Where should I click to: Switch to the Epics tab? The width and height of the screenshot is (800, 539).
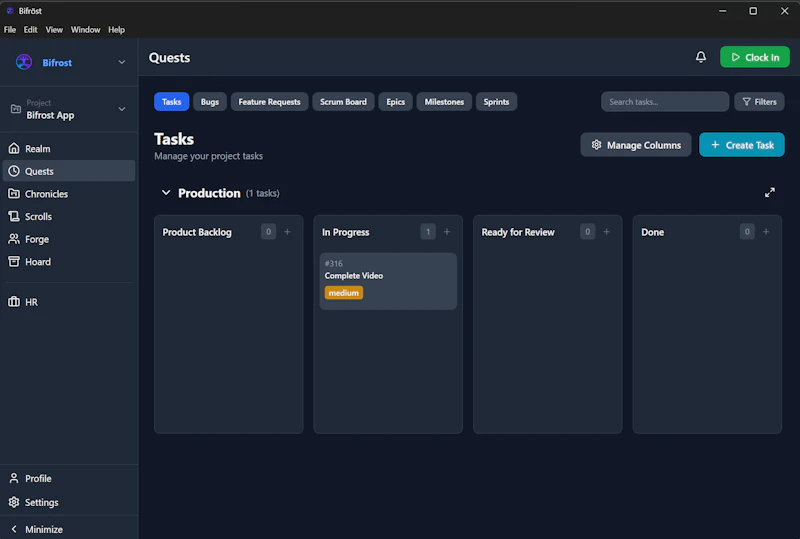395,102
